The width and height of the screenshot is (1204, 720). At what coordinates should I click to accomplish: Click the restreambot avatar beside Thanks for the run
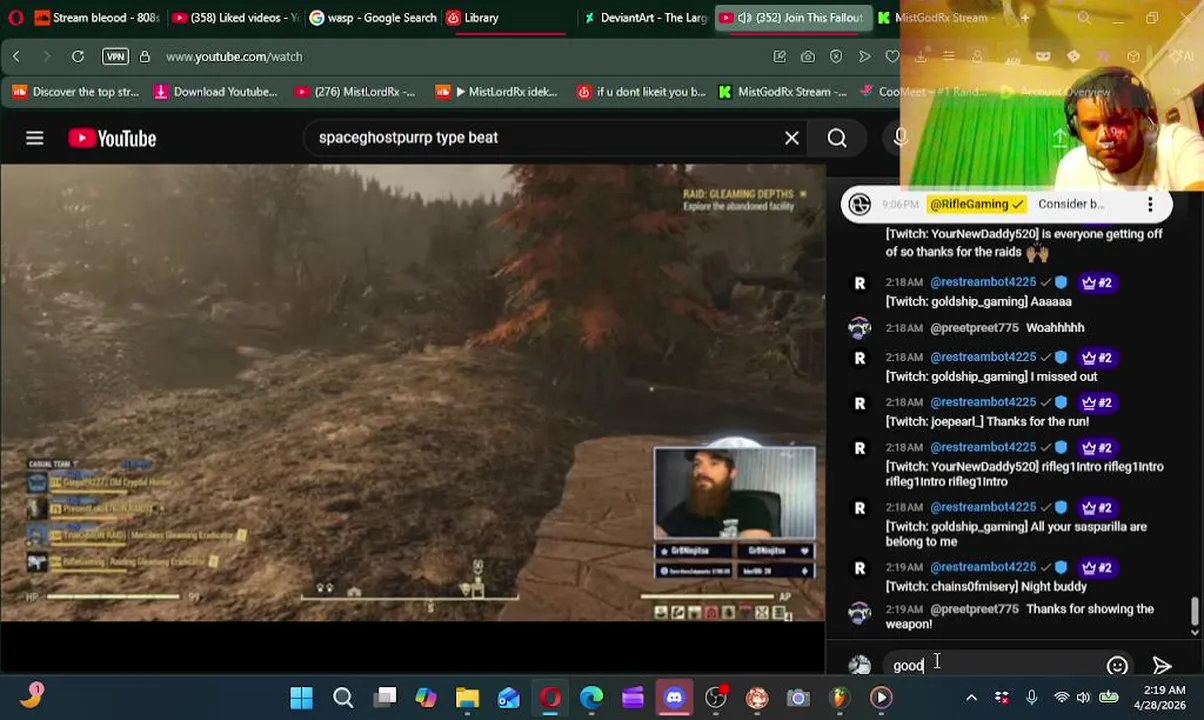click(x=859, y=404)
